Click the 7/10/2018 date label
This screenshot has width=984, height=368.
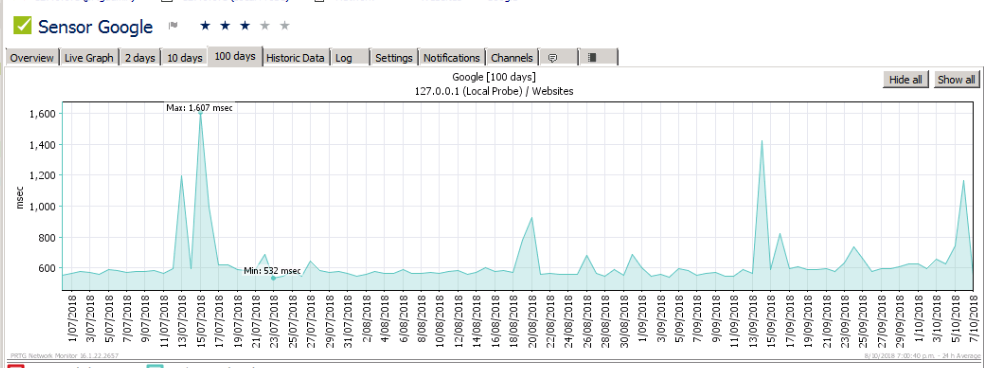[x=974, y=319]
